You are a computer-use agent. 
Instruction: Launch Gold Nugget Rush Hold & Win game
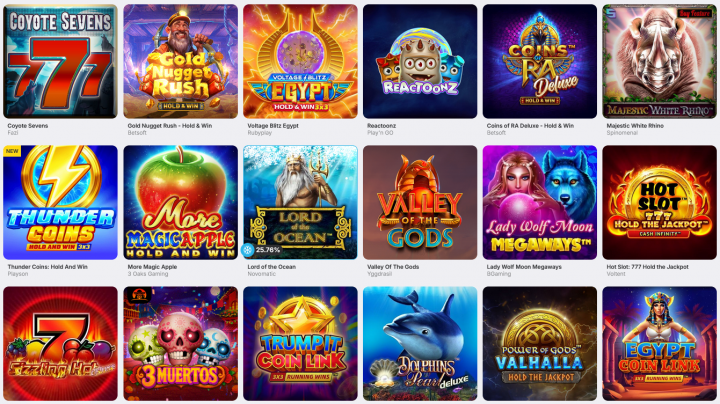click(180, 62)
